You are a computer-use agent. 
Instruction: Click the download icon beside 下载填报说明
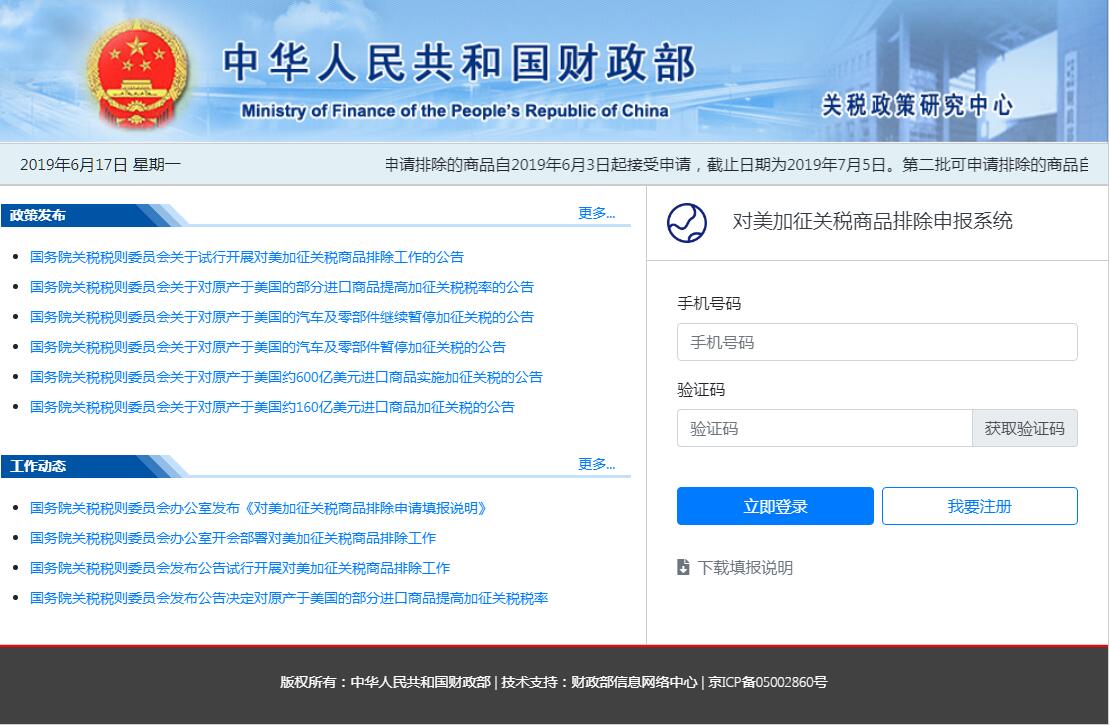click(683, 568)
